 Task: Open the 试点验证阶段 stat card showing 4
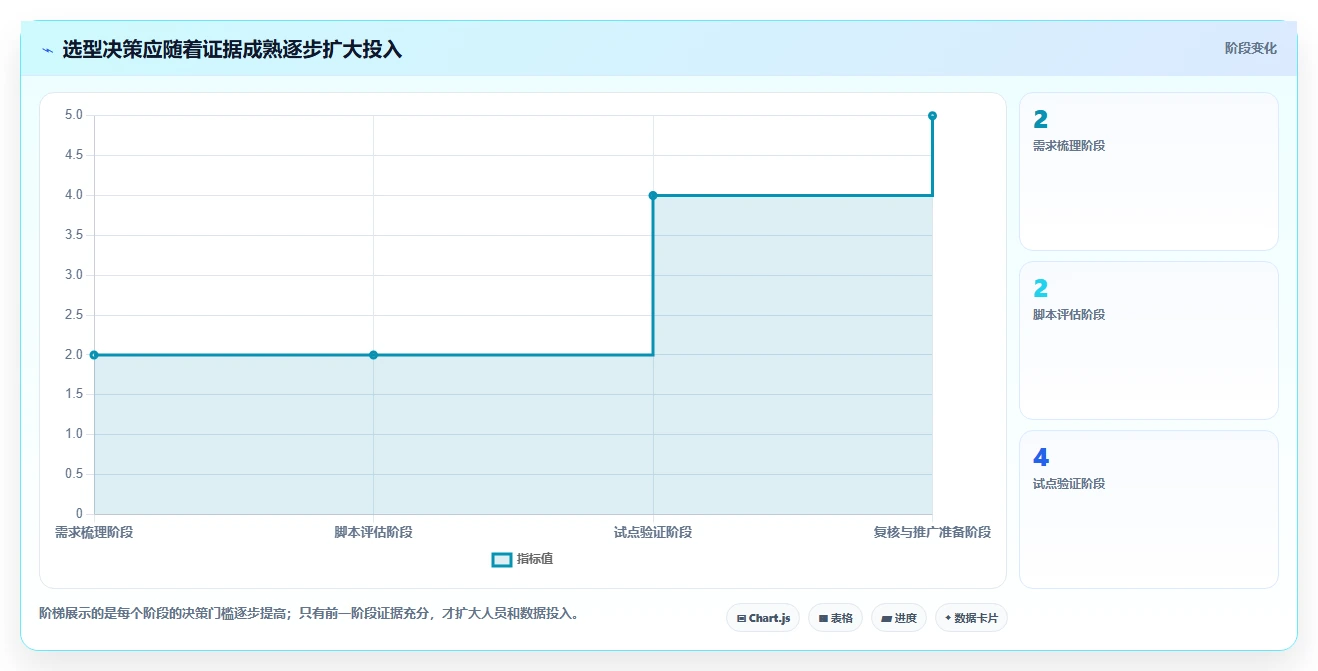[x=1149, y=509]
